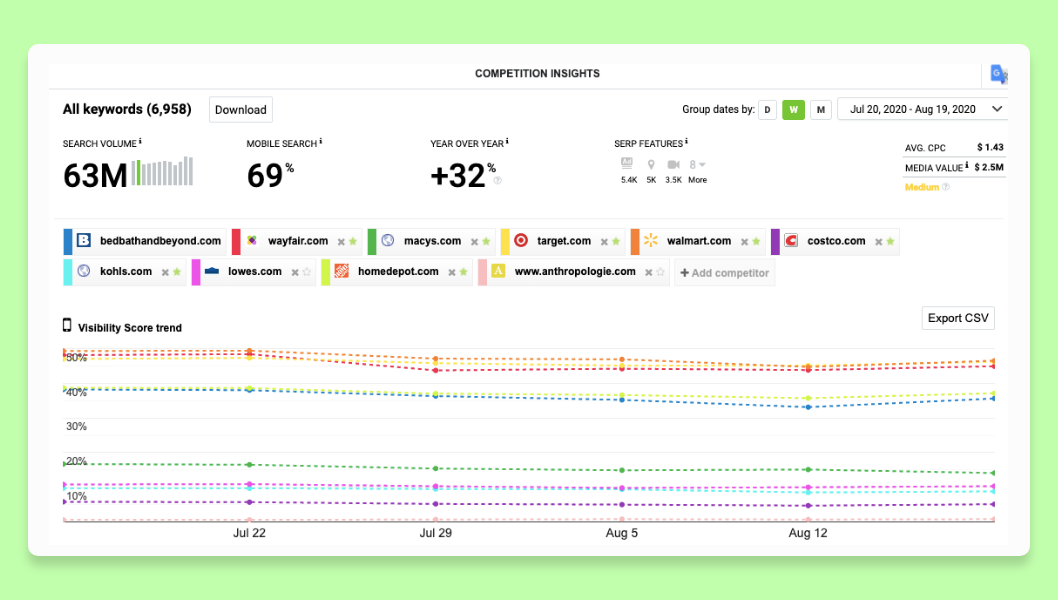The image size is (1058, 600).
Task: Remove wayfair.com competitor with its x
Action: 341,242
